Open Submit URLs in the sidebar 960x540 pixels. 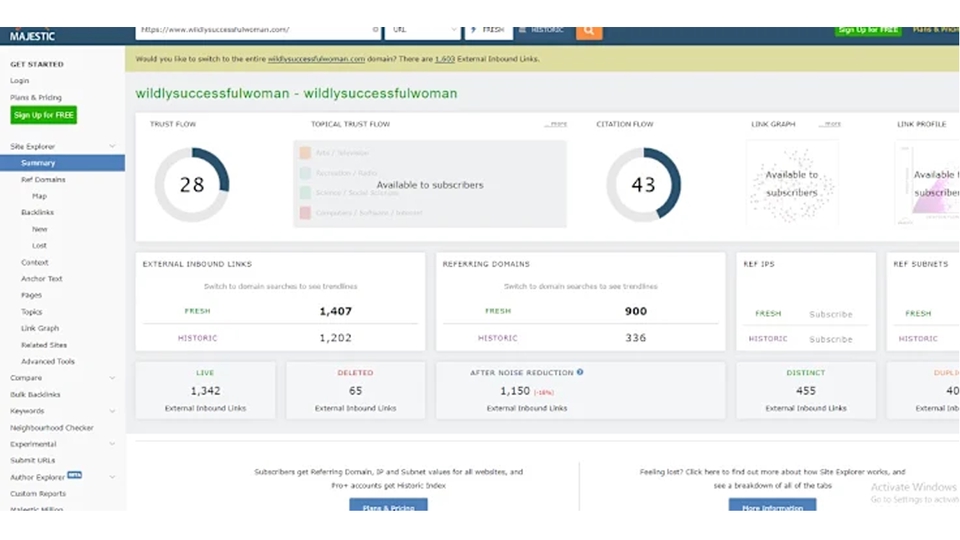[x=32, y=460]
